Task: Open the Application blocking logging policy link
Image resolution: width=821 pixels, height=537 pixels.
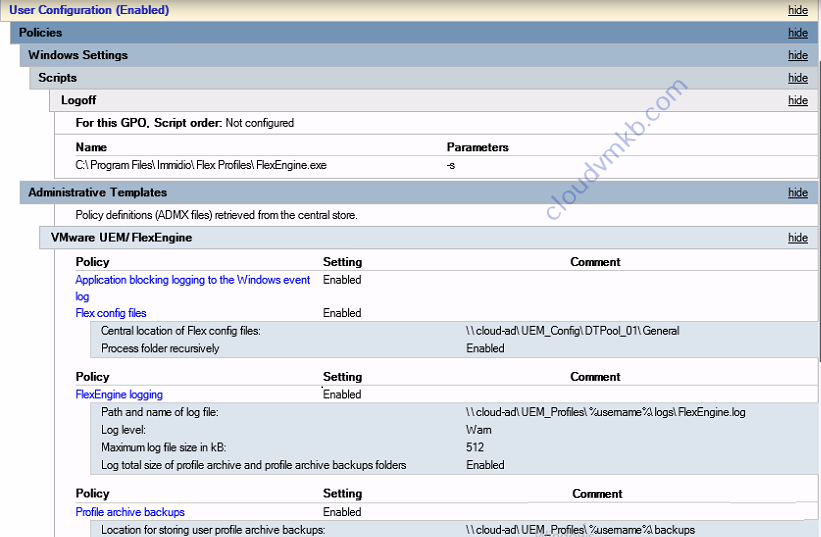Action: coord(193,288)
